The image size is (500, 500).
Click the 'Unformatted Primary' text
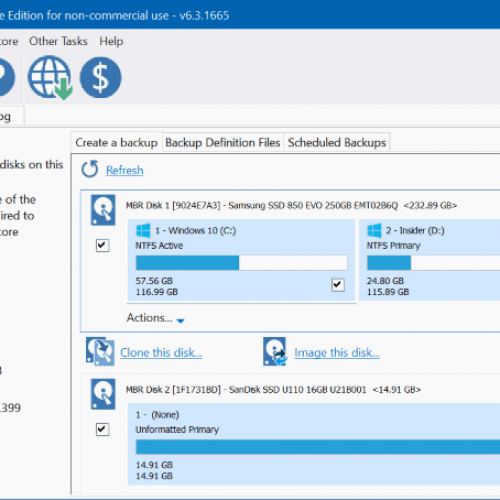coord(177,430)
